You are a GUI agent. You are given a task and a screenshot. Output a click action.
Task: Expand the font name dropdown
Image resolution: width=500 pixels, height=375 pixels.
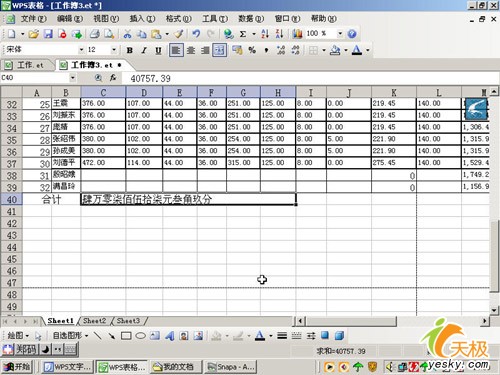click(81, 50)
